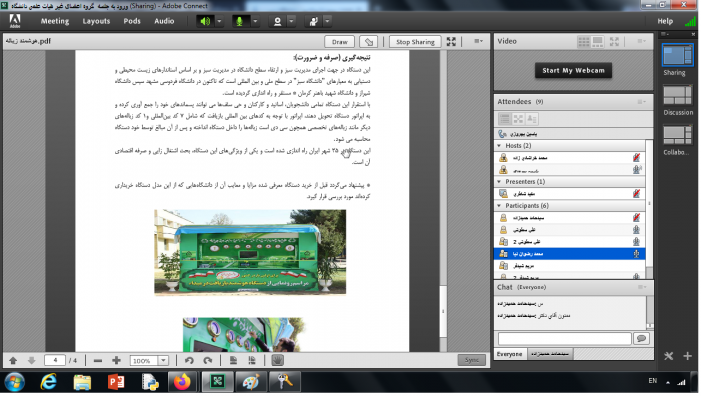Zoom in with the plus icon
Screen dimensions: 701x396
point(116,360)
